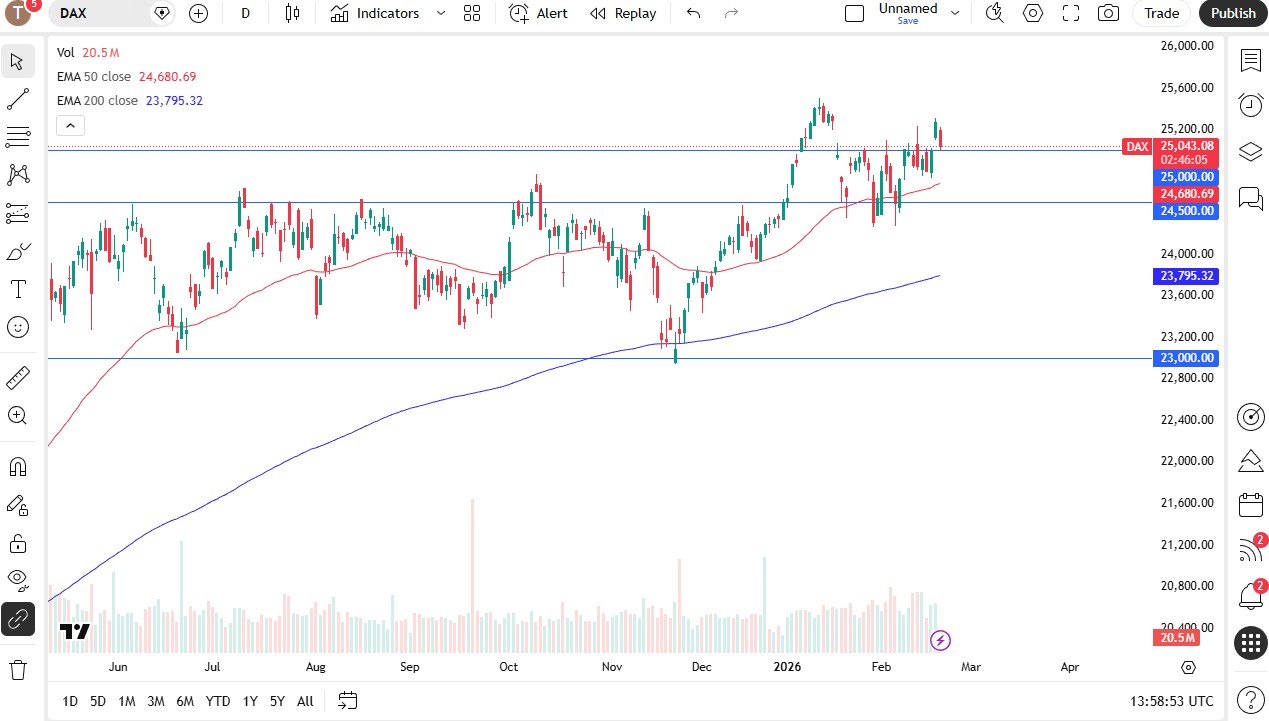Viewport: 1269px width, 721px height.
Task: Select the EMA 200 close legend
Action: click(97, 100)
